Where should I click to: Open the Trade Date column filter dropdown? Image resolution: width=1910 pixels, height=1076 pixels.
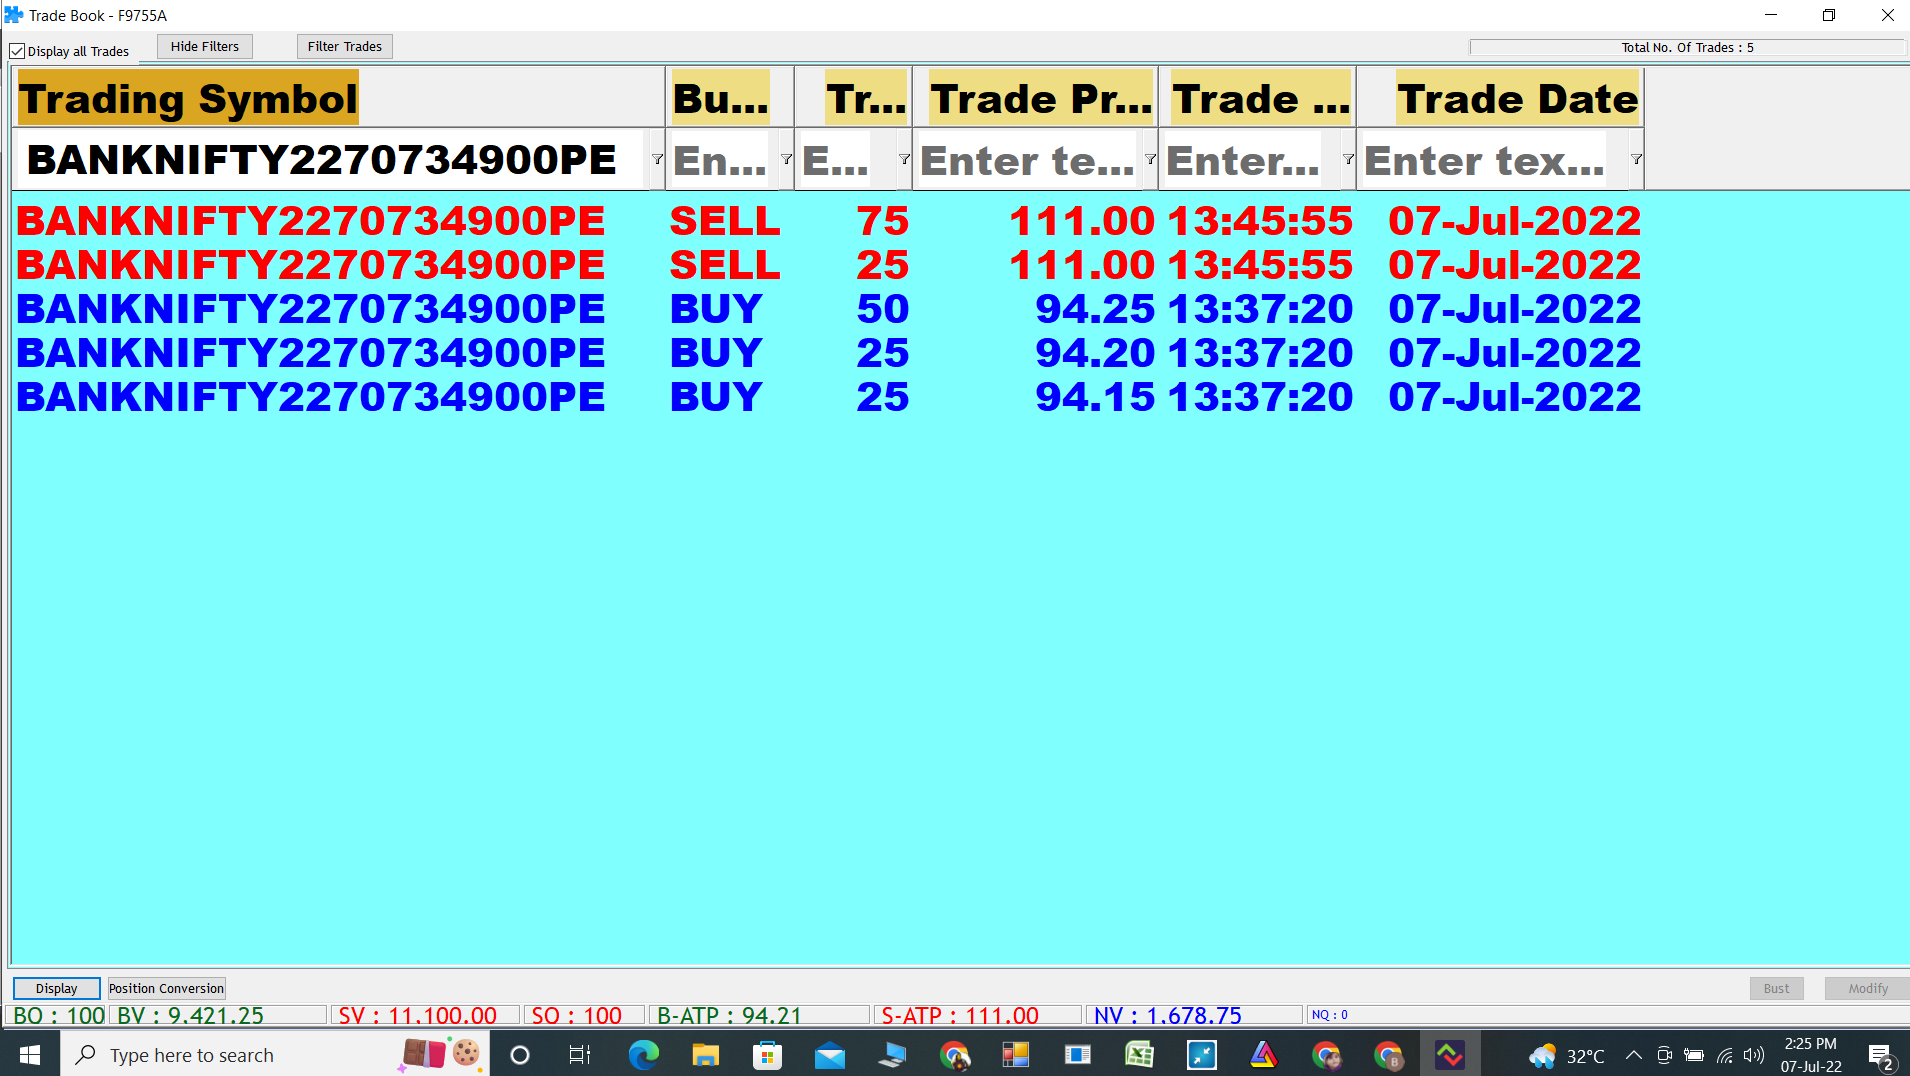click(x=1636, y=160)
